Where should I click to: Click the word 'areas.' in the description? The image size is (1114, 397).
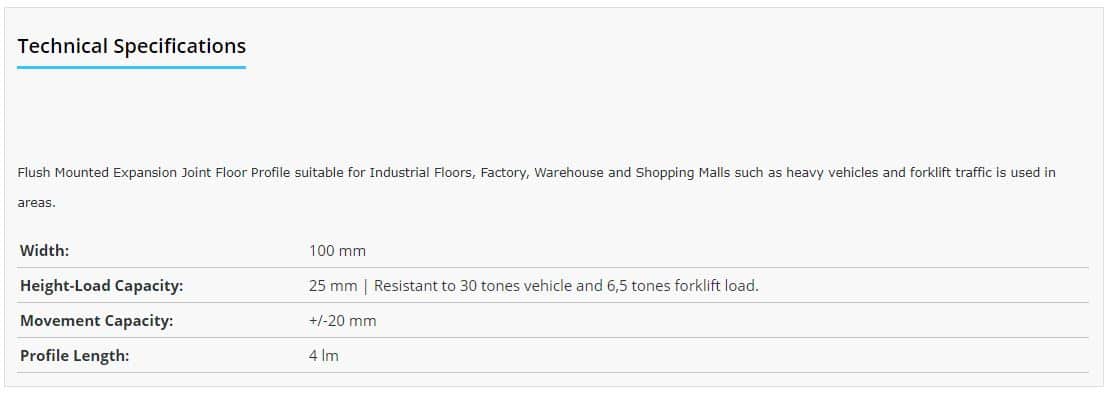coord(36,203)
